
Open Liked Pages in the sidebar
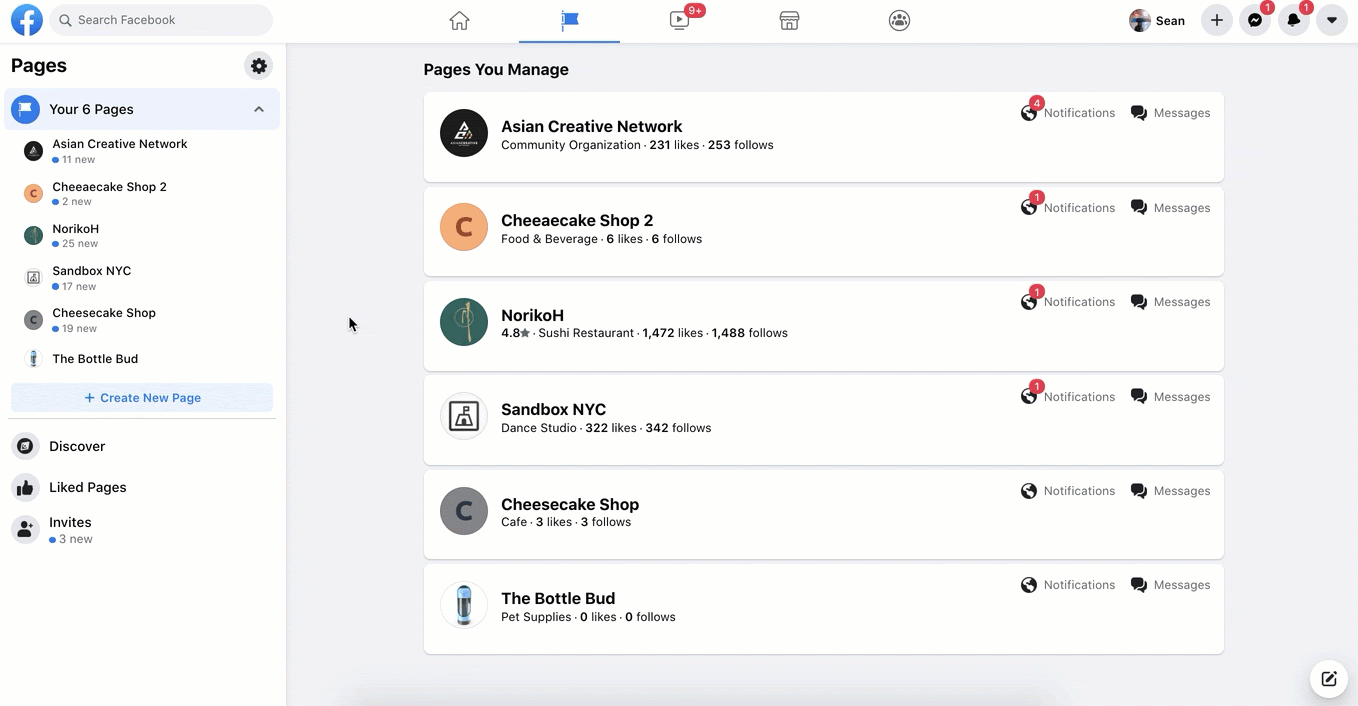[x=87, y=487]
